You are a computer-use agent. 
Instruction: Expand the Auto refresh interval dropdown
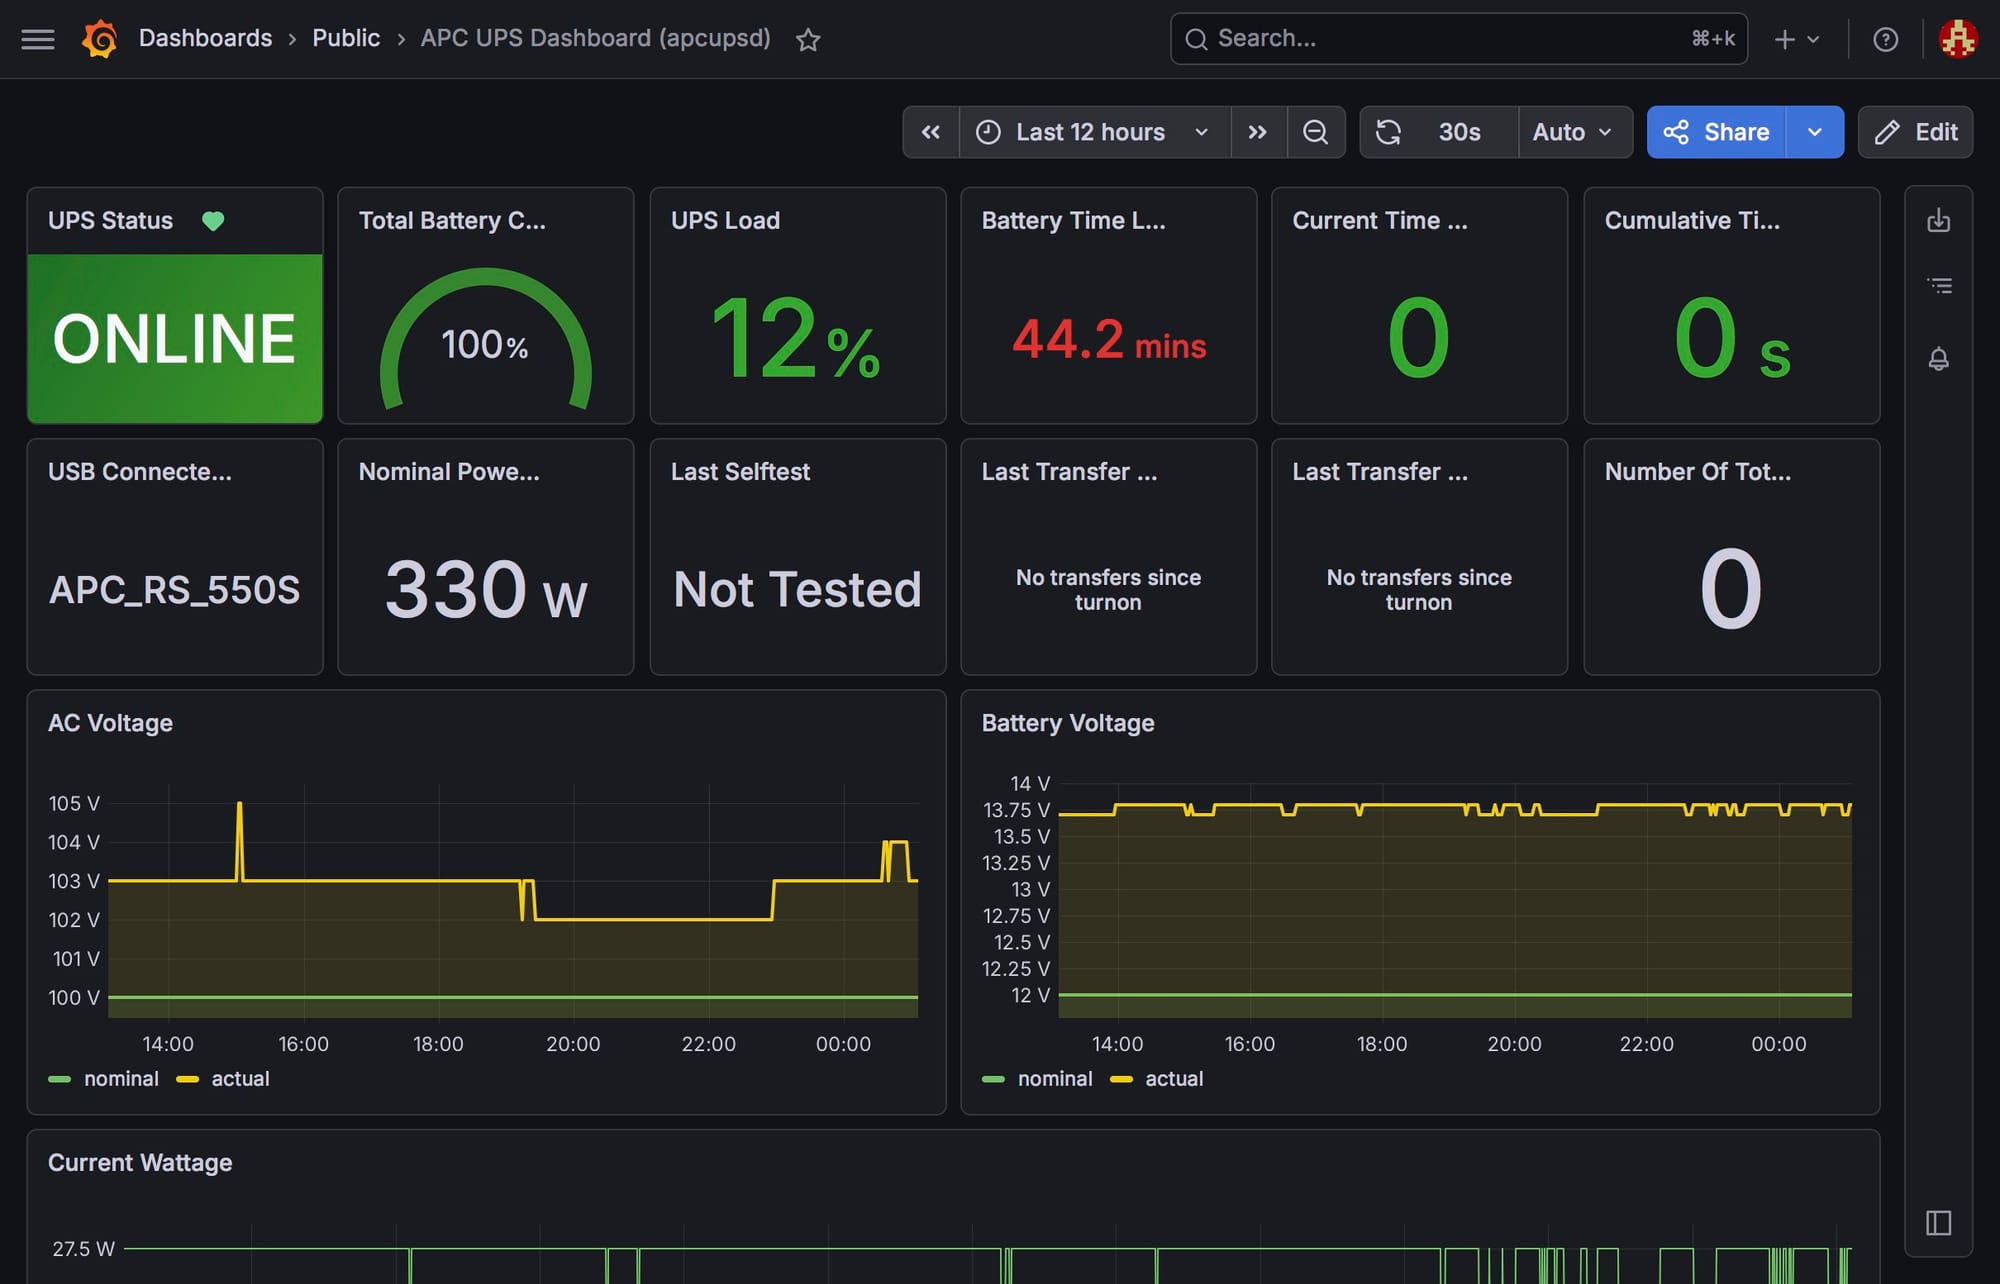(1573, 132)
